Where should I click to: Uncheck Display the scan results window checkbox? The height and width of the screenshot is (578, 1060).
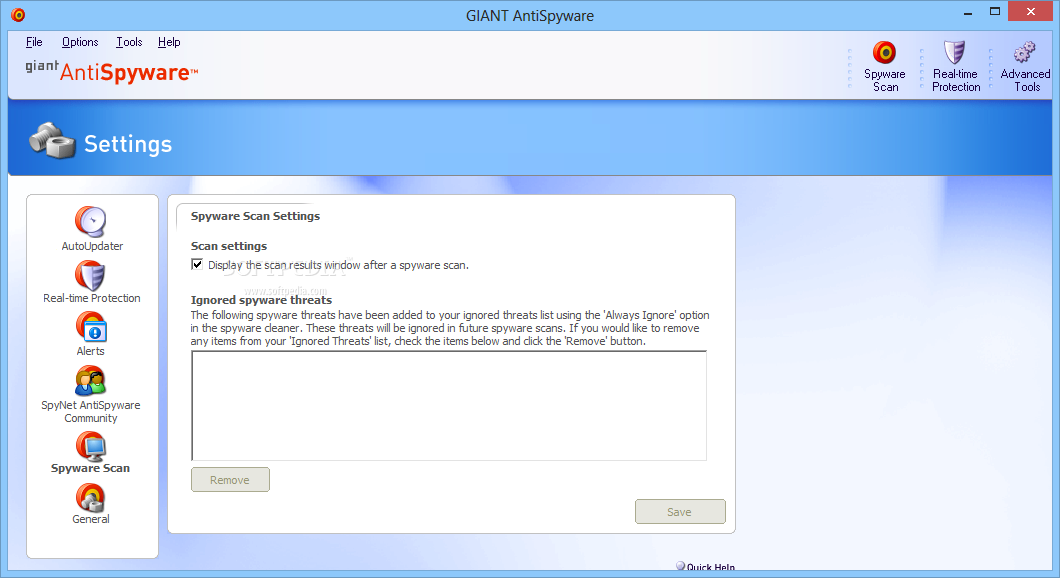197,264
